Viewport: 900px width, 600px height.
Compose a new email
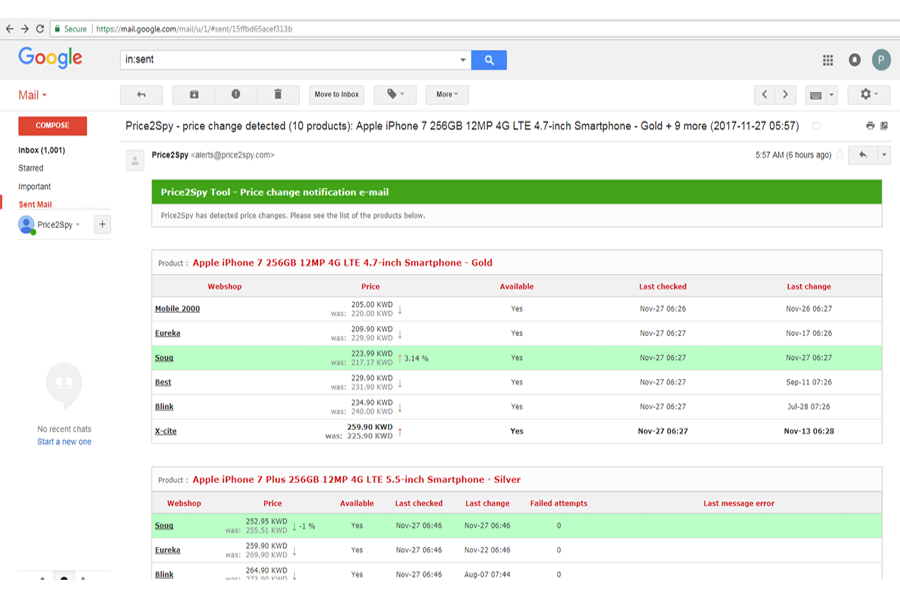click(x=52, y=126)
